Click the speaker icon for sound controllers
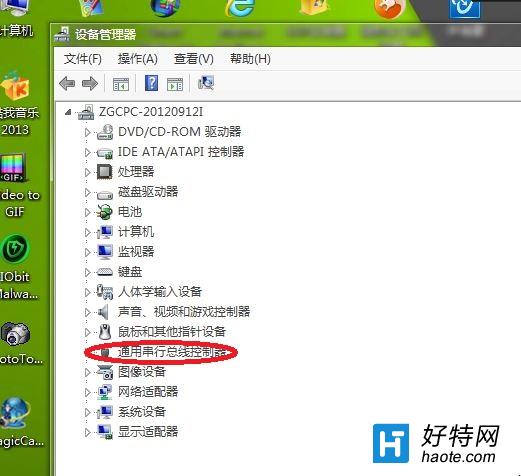Screen dimensions: 521x476 (104, 312)
